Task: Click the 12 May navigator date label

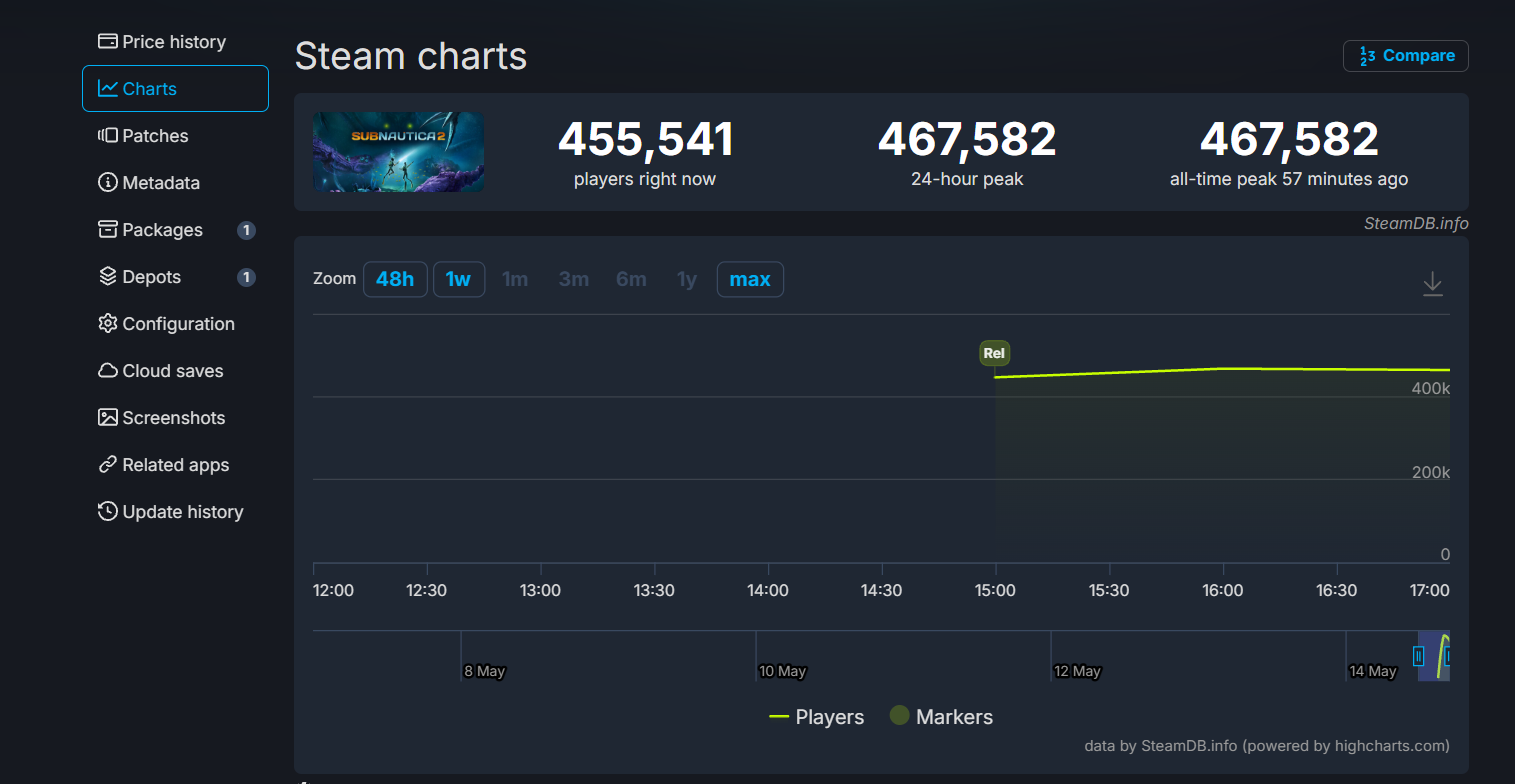Action: [1077, 671]
